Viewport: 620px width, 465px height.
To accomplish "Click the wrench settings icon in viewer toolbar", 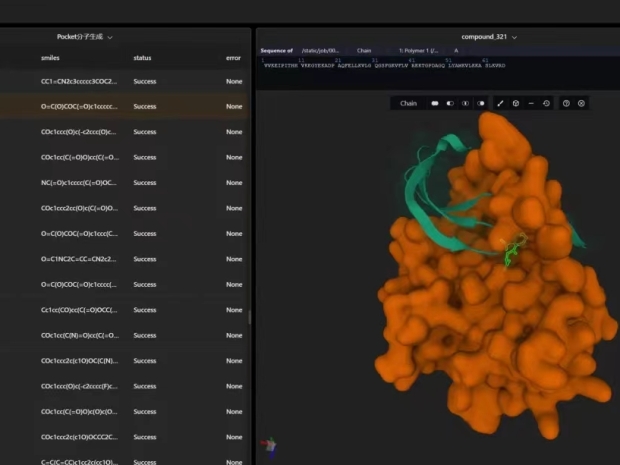I will pyautogui.click(x=500, y=103).
